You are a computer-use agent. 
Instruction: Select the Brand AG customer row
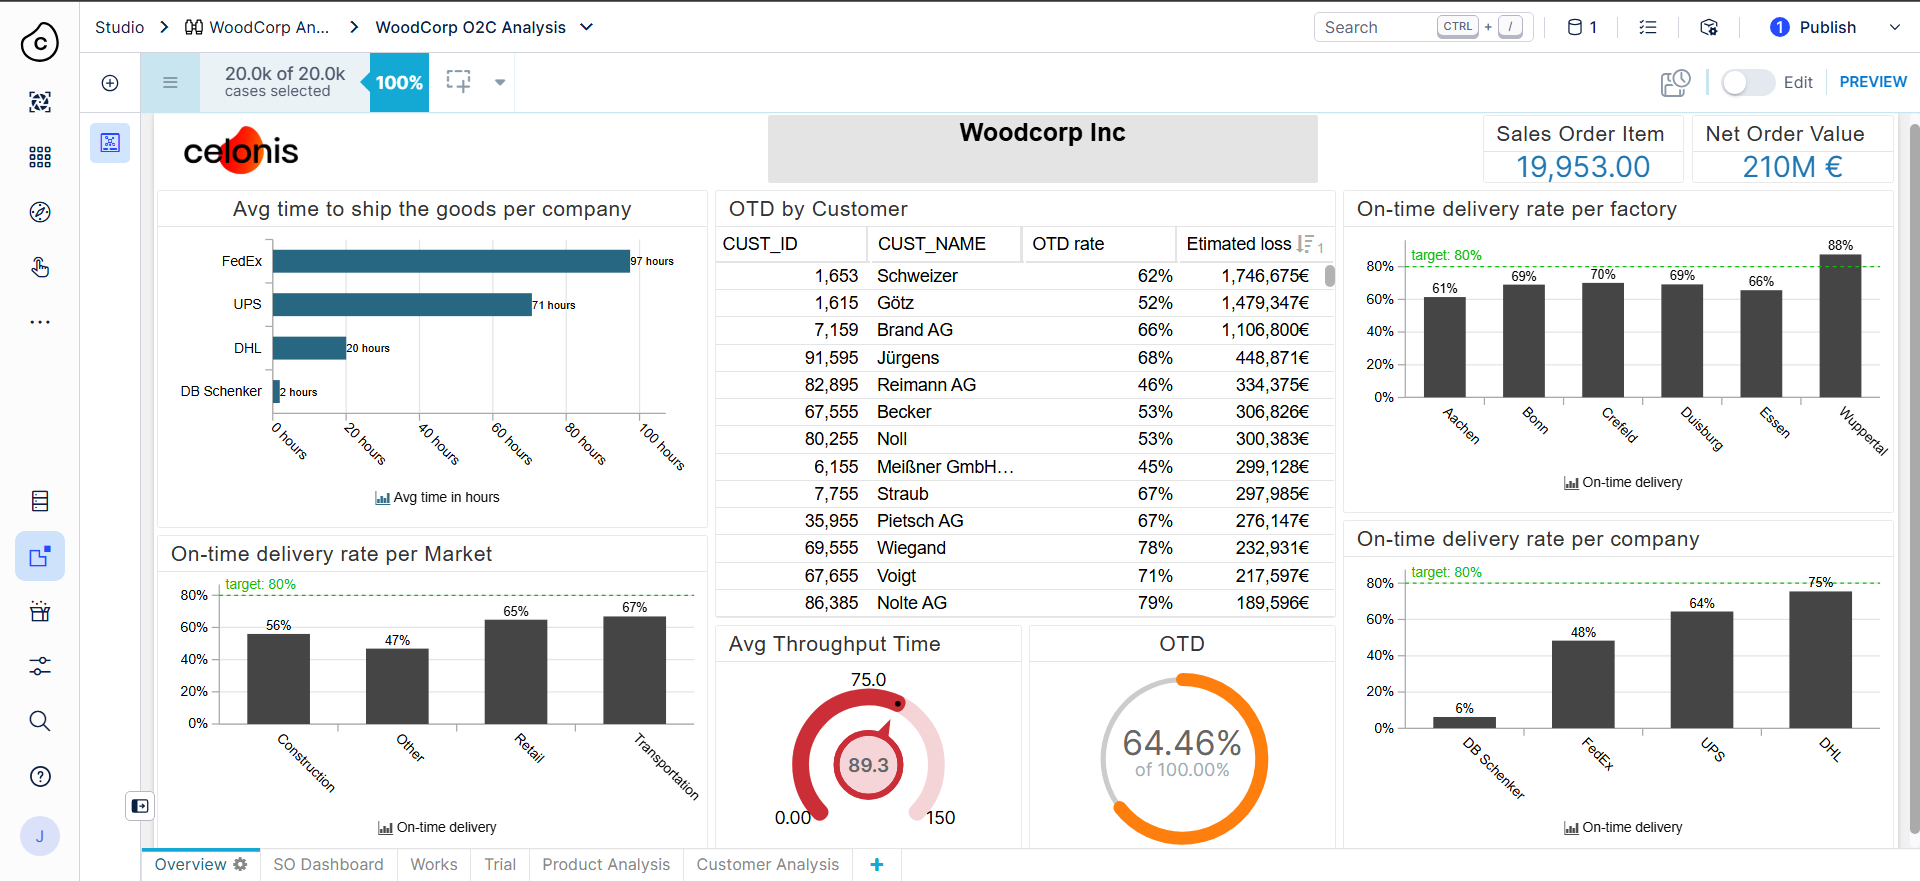(x=1020, y=330)
